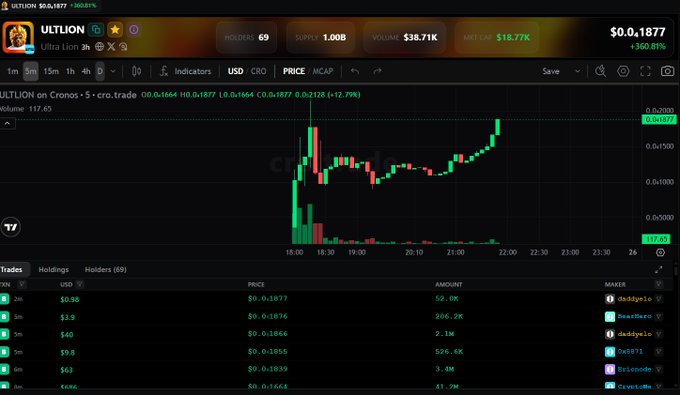Select the 5m timeframe
Image resolution: width=680 pixels, height=395 pixels.
point(31,71)
